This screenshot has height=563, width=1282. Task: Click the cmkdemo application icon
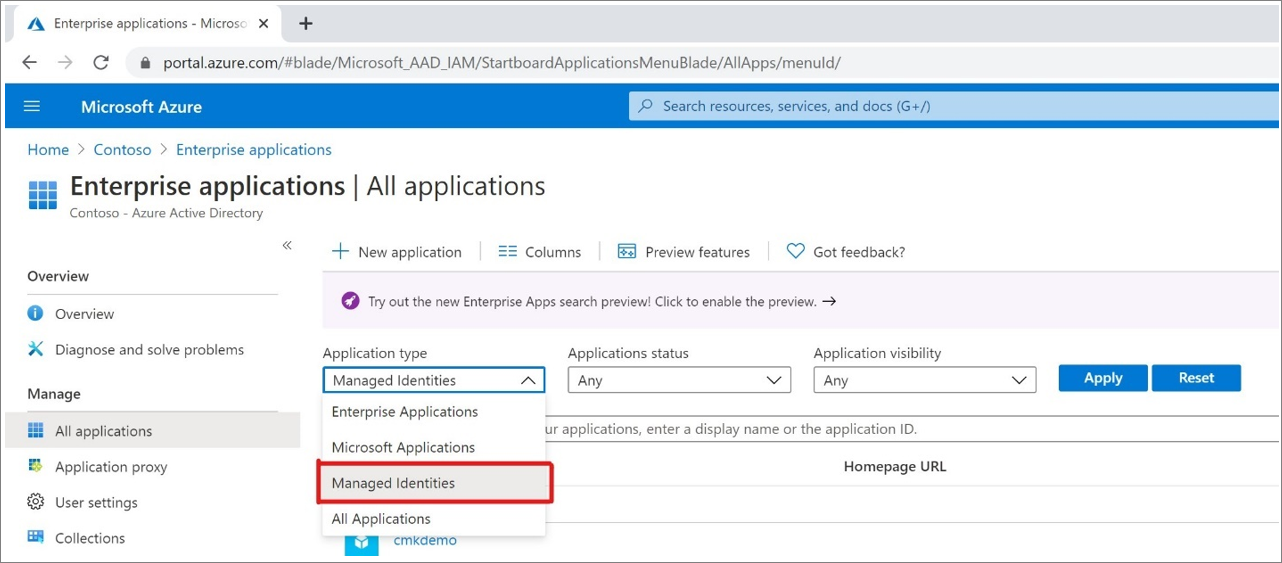(x=361, y=541)
